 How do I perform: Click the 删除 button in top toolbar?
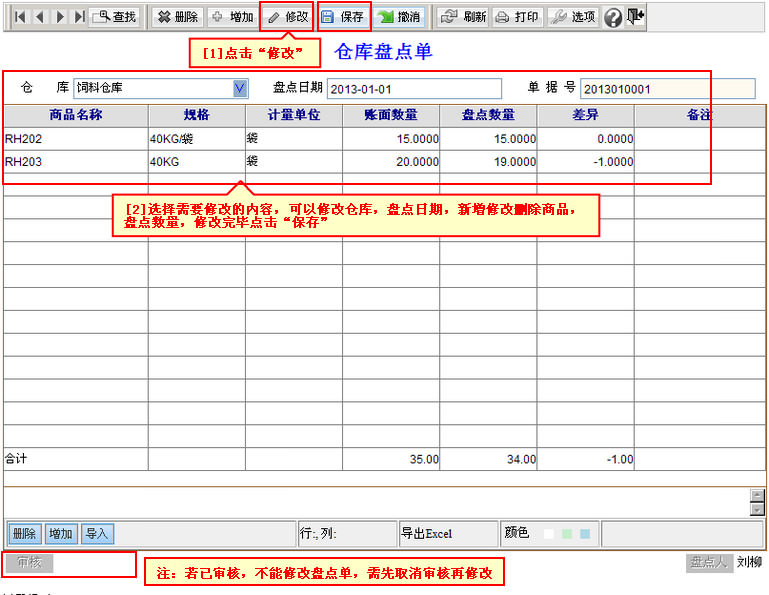[177, 17]
